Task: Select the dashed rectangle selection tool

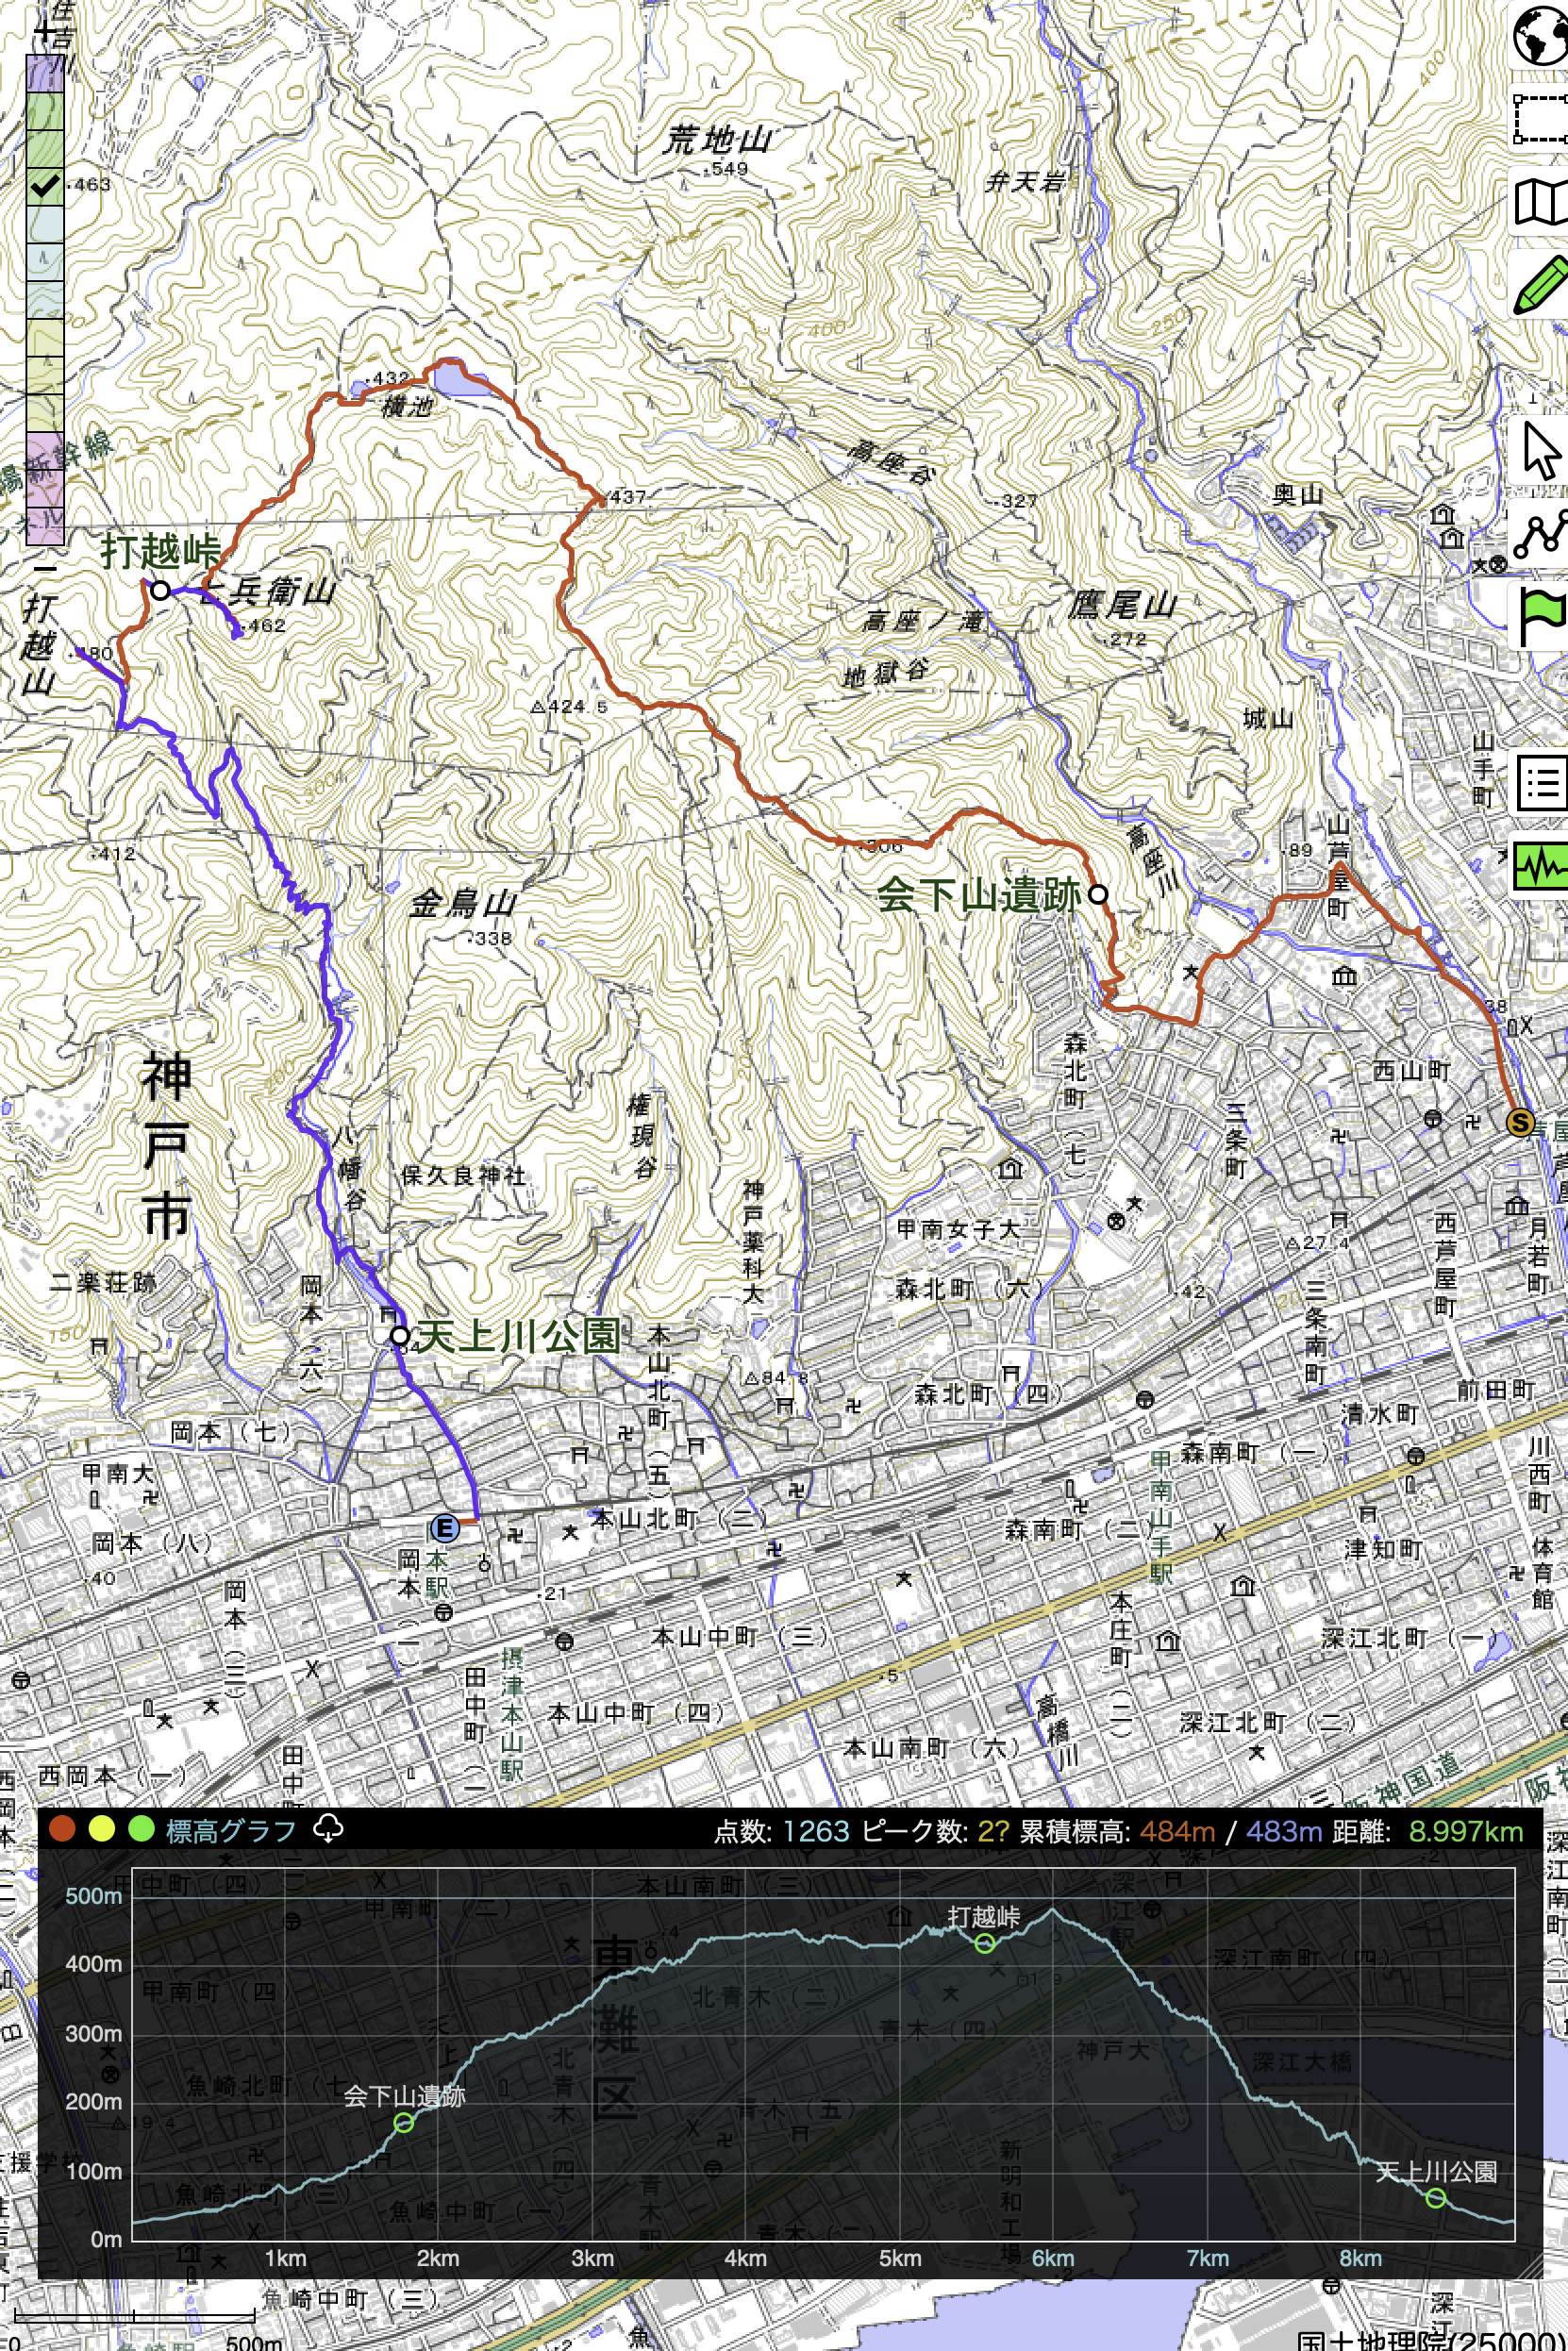Action: coord(1541,119)
